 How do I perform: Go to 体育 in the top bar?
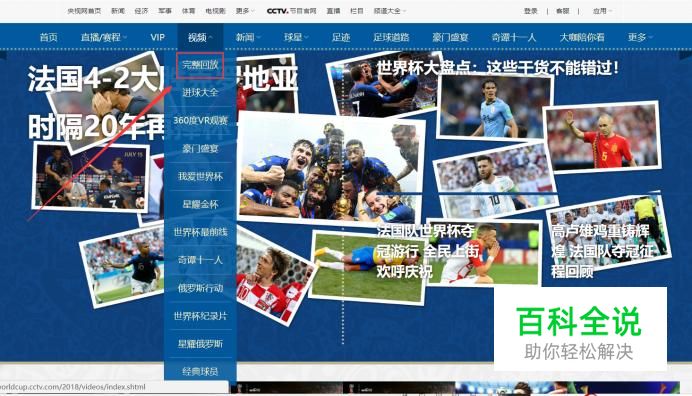(188, 11)
